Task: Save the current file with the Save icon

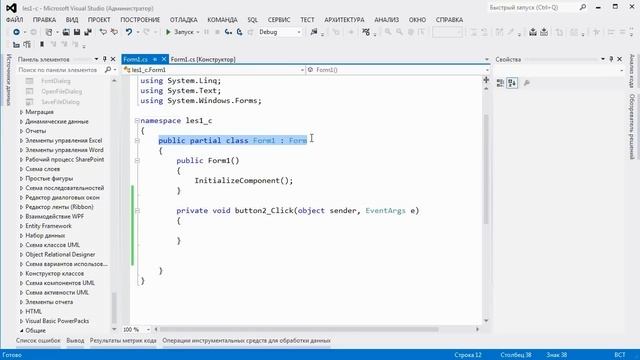Action: (x=77, y=32)
